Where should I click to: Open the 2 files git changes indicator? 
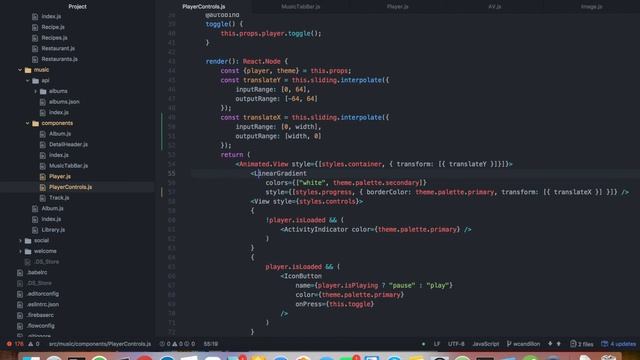point(581,344)
